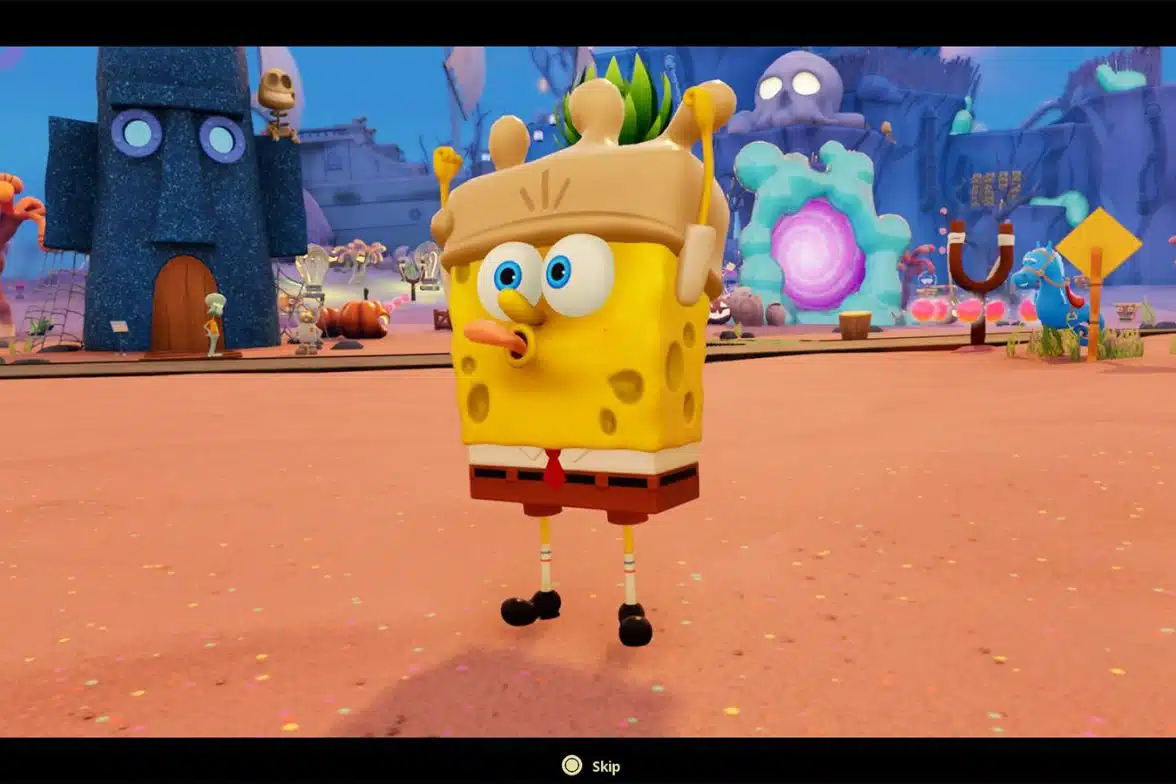The image size is (1176, 784).
Task: Click the Skip label to skip cutscene
Action: point(606,767)
